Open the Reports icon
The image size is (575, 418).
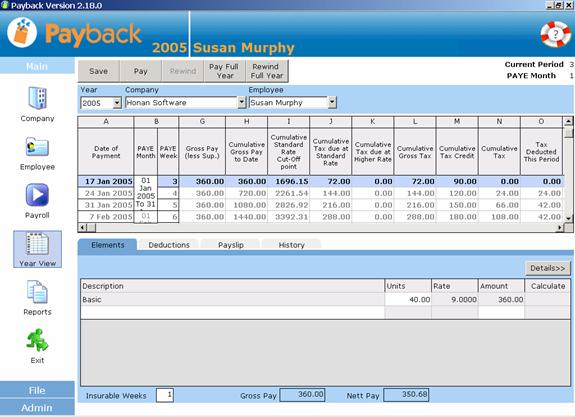pos(37,292)
